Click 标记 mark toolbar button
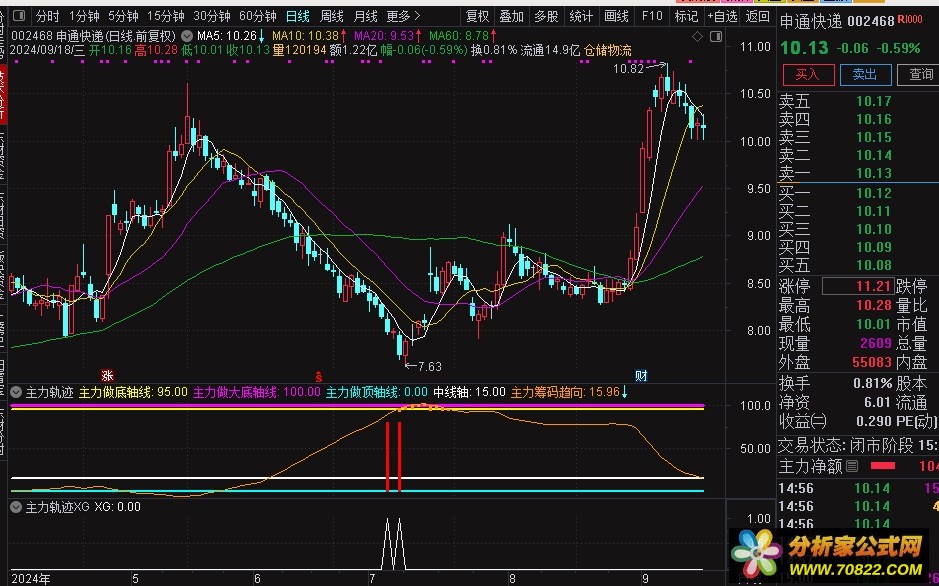The width and height of the screenshot is (939, 586). pos(686,16)
